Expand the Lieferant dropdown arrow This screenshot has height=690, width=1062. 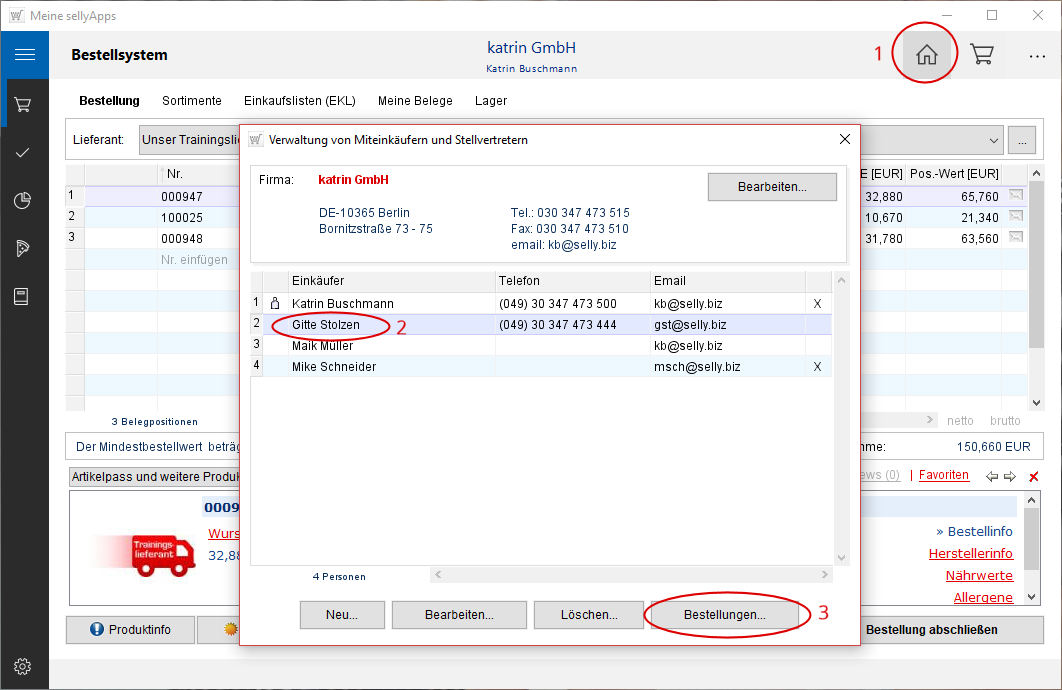point(993,140)
